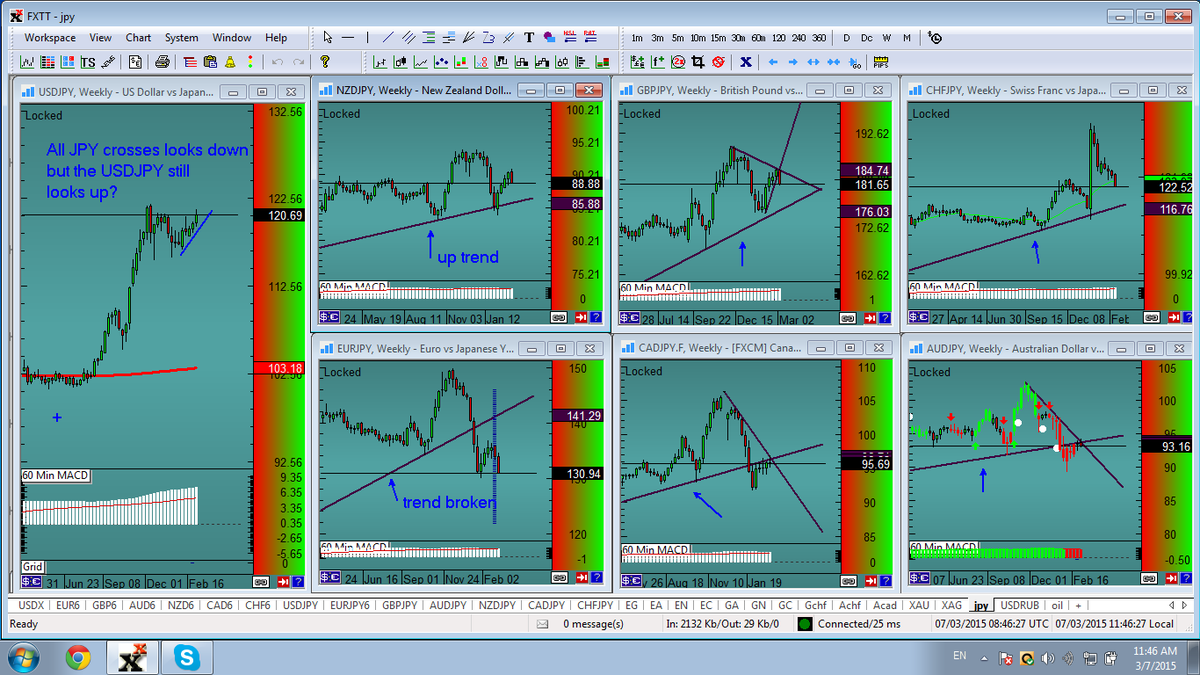The width and height of the screenshot is (1200, 675).
Task: Click the yellow question mark help icon
Action: click(324, 62)
